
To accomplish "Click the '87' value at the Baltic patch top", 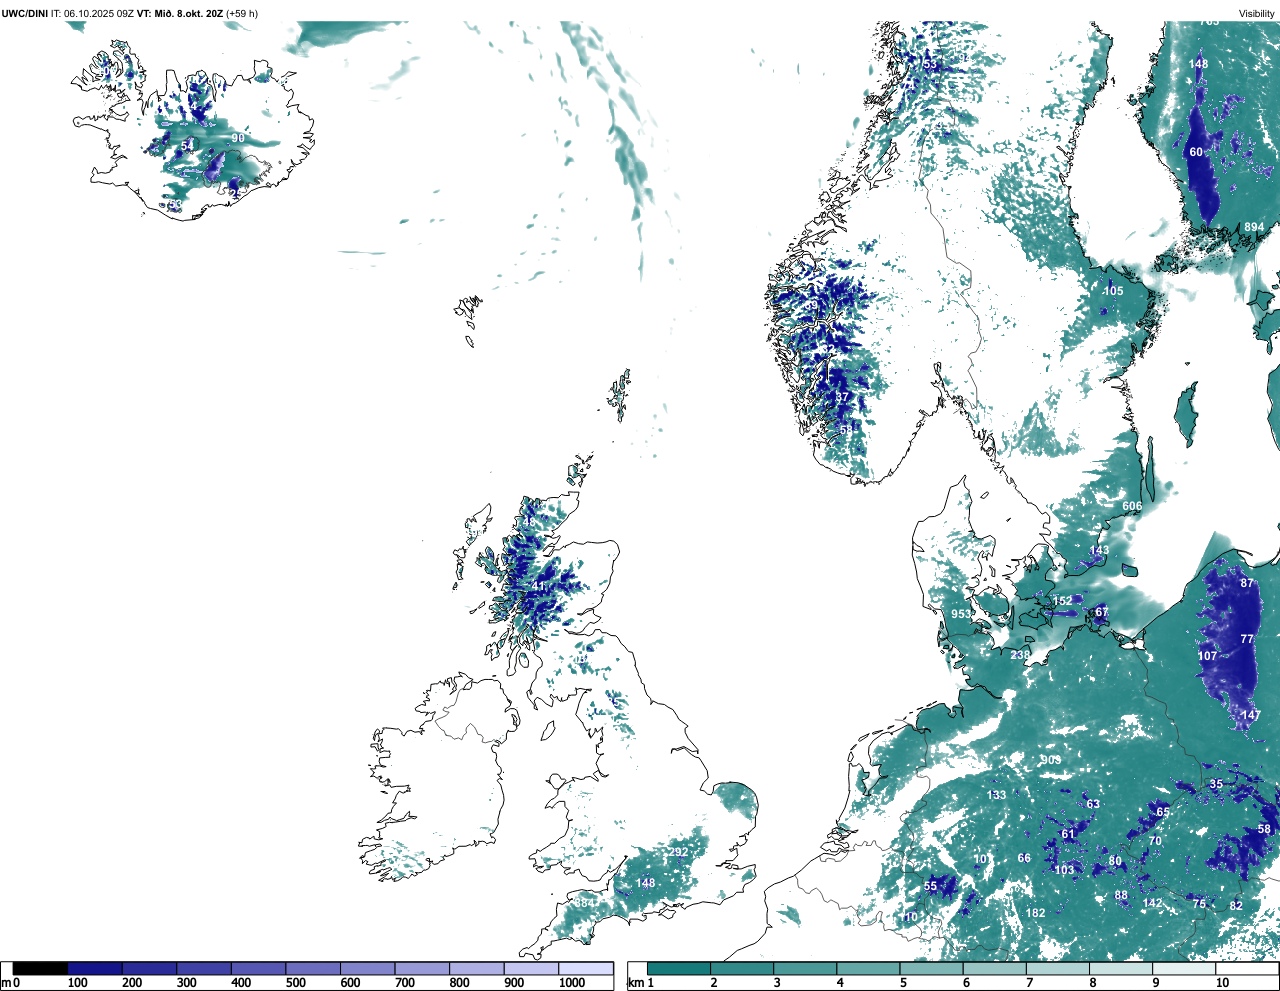I will tap(1247, 583).
